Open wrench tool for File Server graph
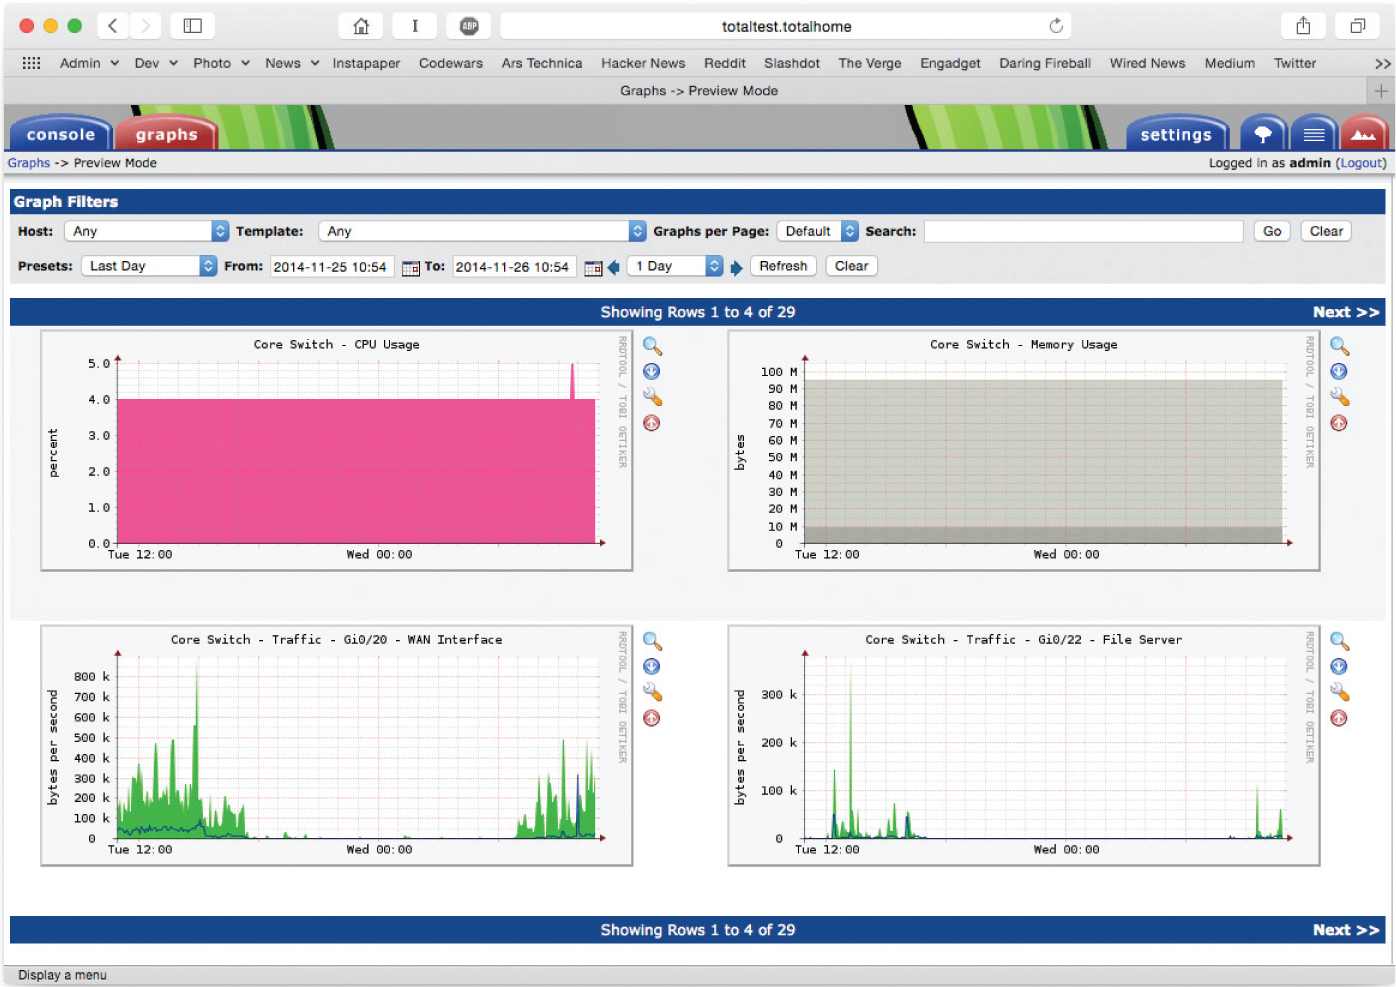 [1340, 692]
